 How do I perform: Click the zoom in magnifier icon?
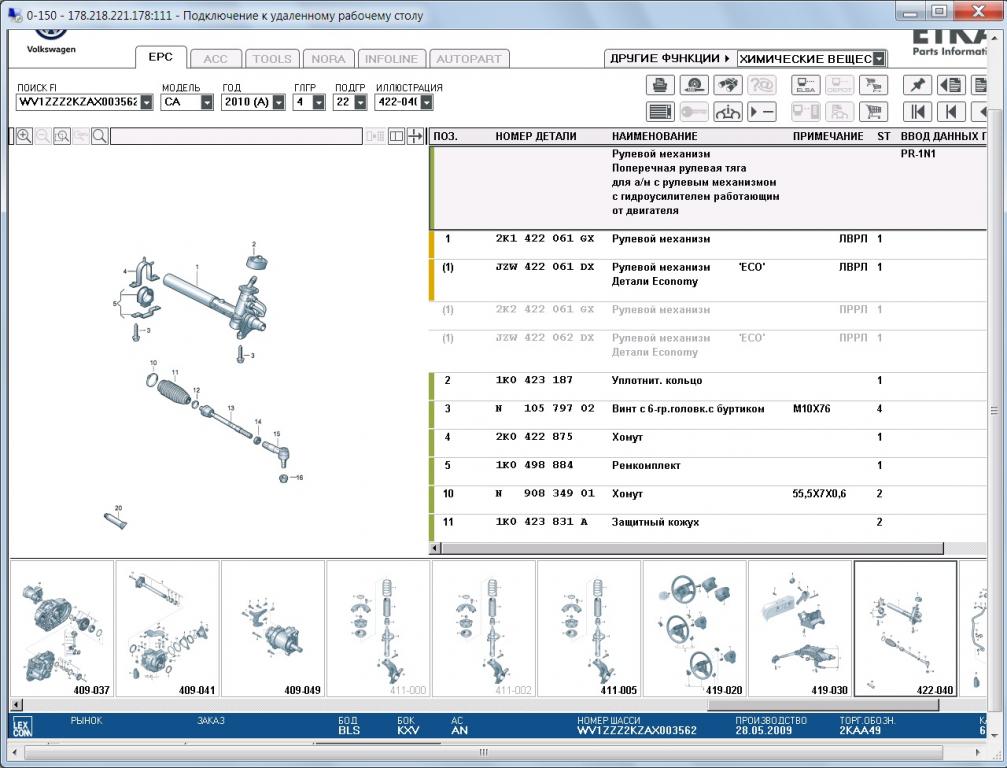[x=24, y=136]
